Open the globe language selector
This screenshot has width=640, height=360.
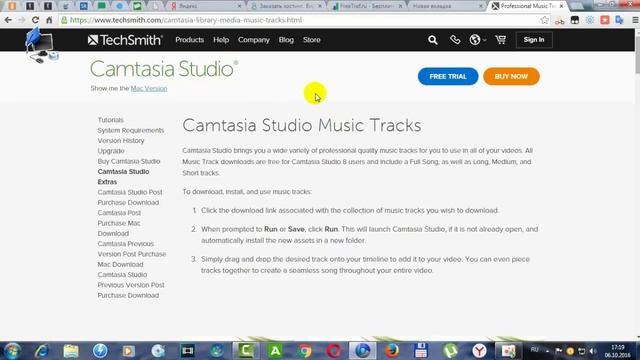coord(477,40)
